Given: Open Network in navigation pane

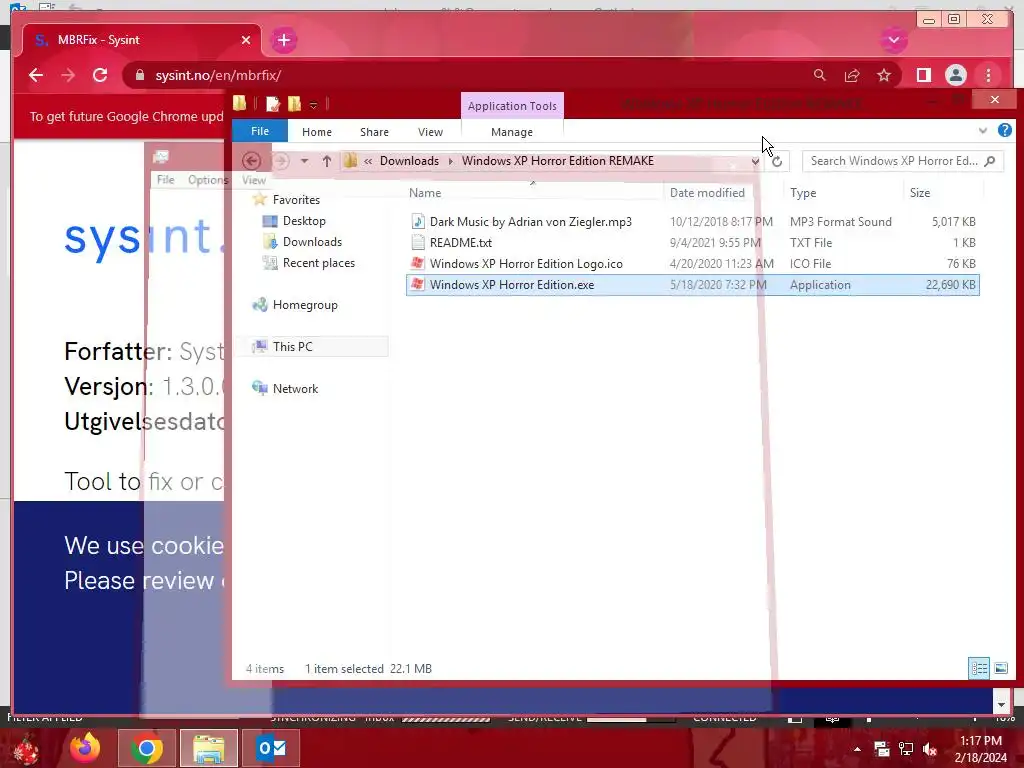Looking at the screenshot, I should coord(295,389).
